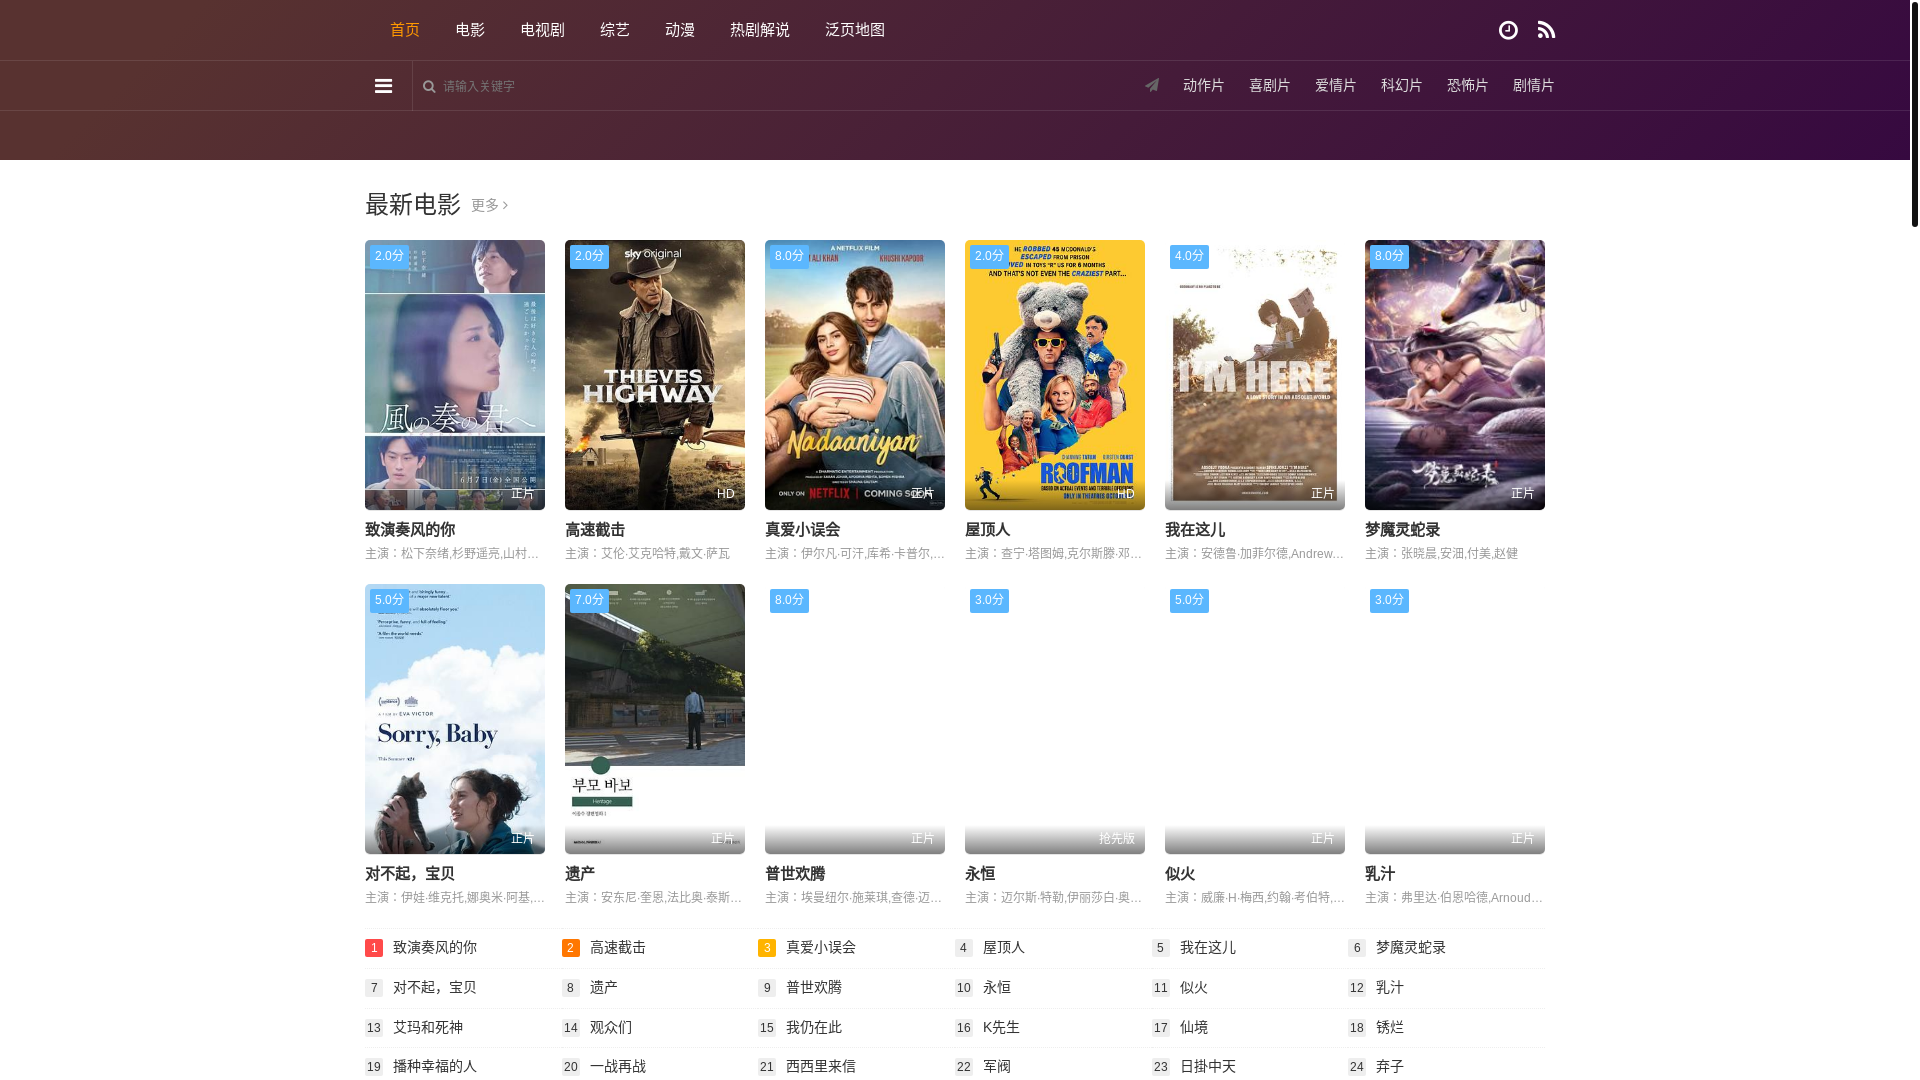Image resolution: width=1920 pixels, height=1080 pixels.
Task: Select ranked item 4 屋顶人
Action: (1004, 948)
